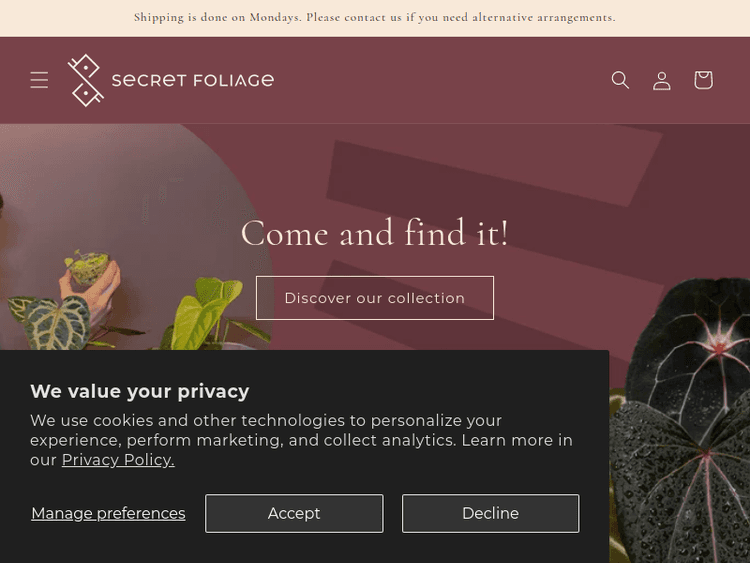Screen dimensions: 750x563
Task: Open the hamburger navigation menu
Action: (x=39, y=80)
